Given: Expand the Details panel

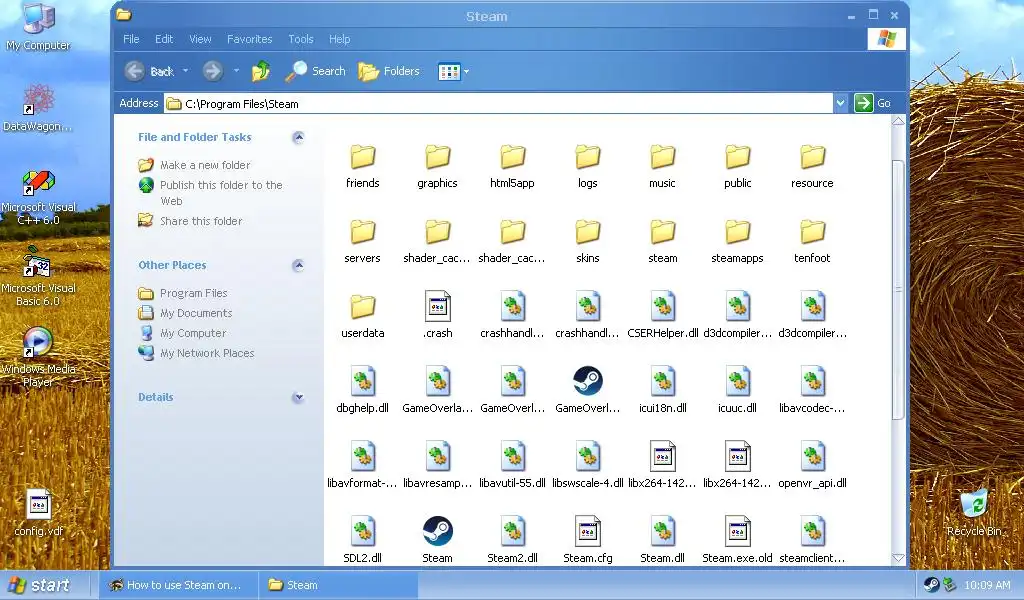Looking at the screenshot, I should 298,397.
